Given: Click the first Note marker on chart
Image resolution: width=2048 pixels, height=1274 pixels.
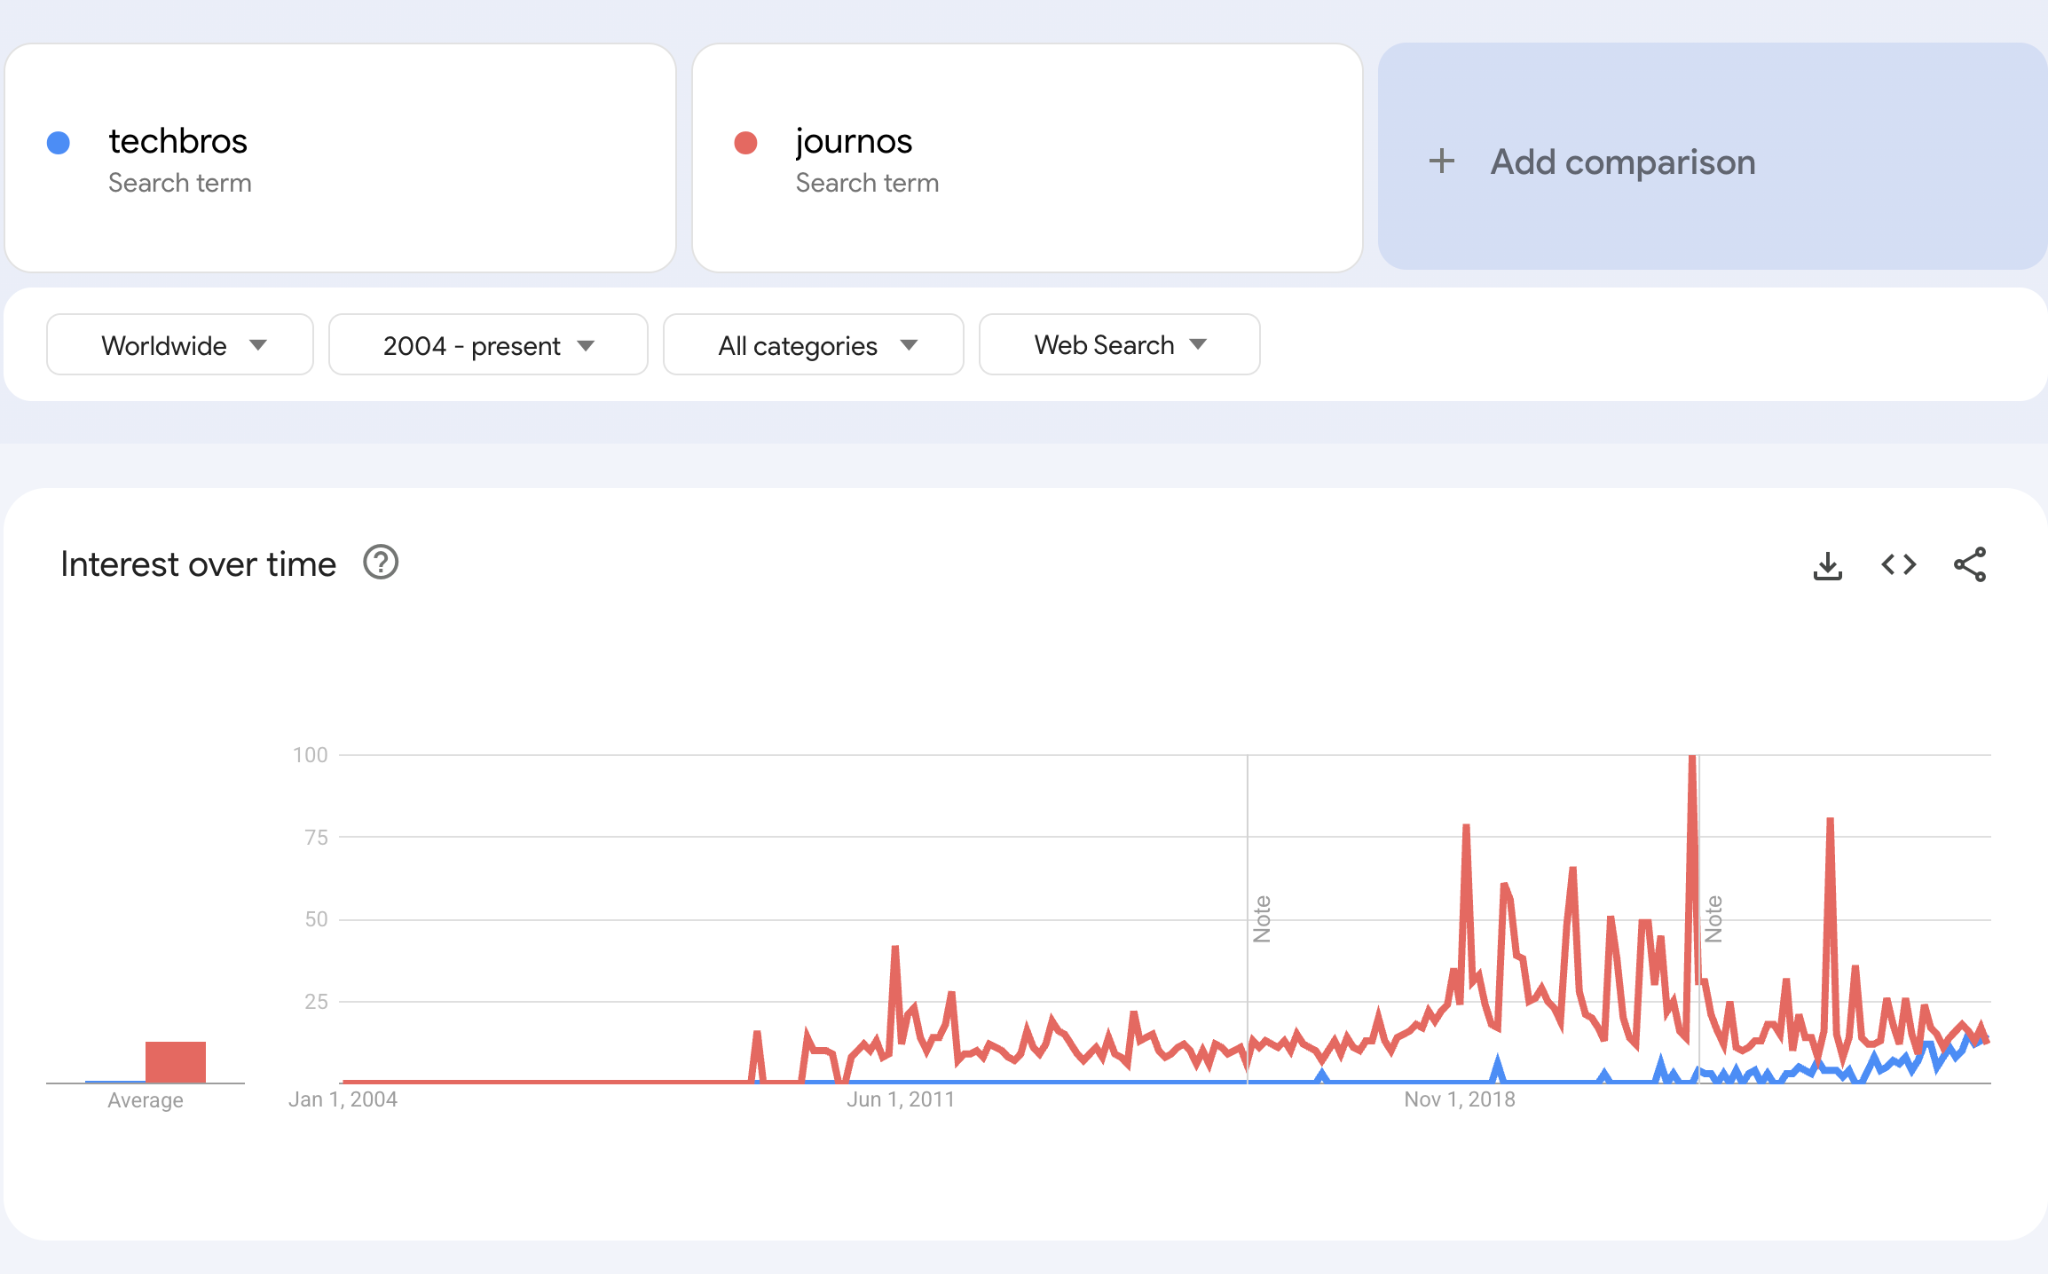Looking at the screenshot, I should 1262,918.
